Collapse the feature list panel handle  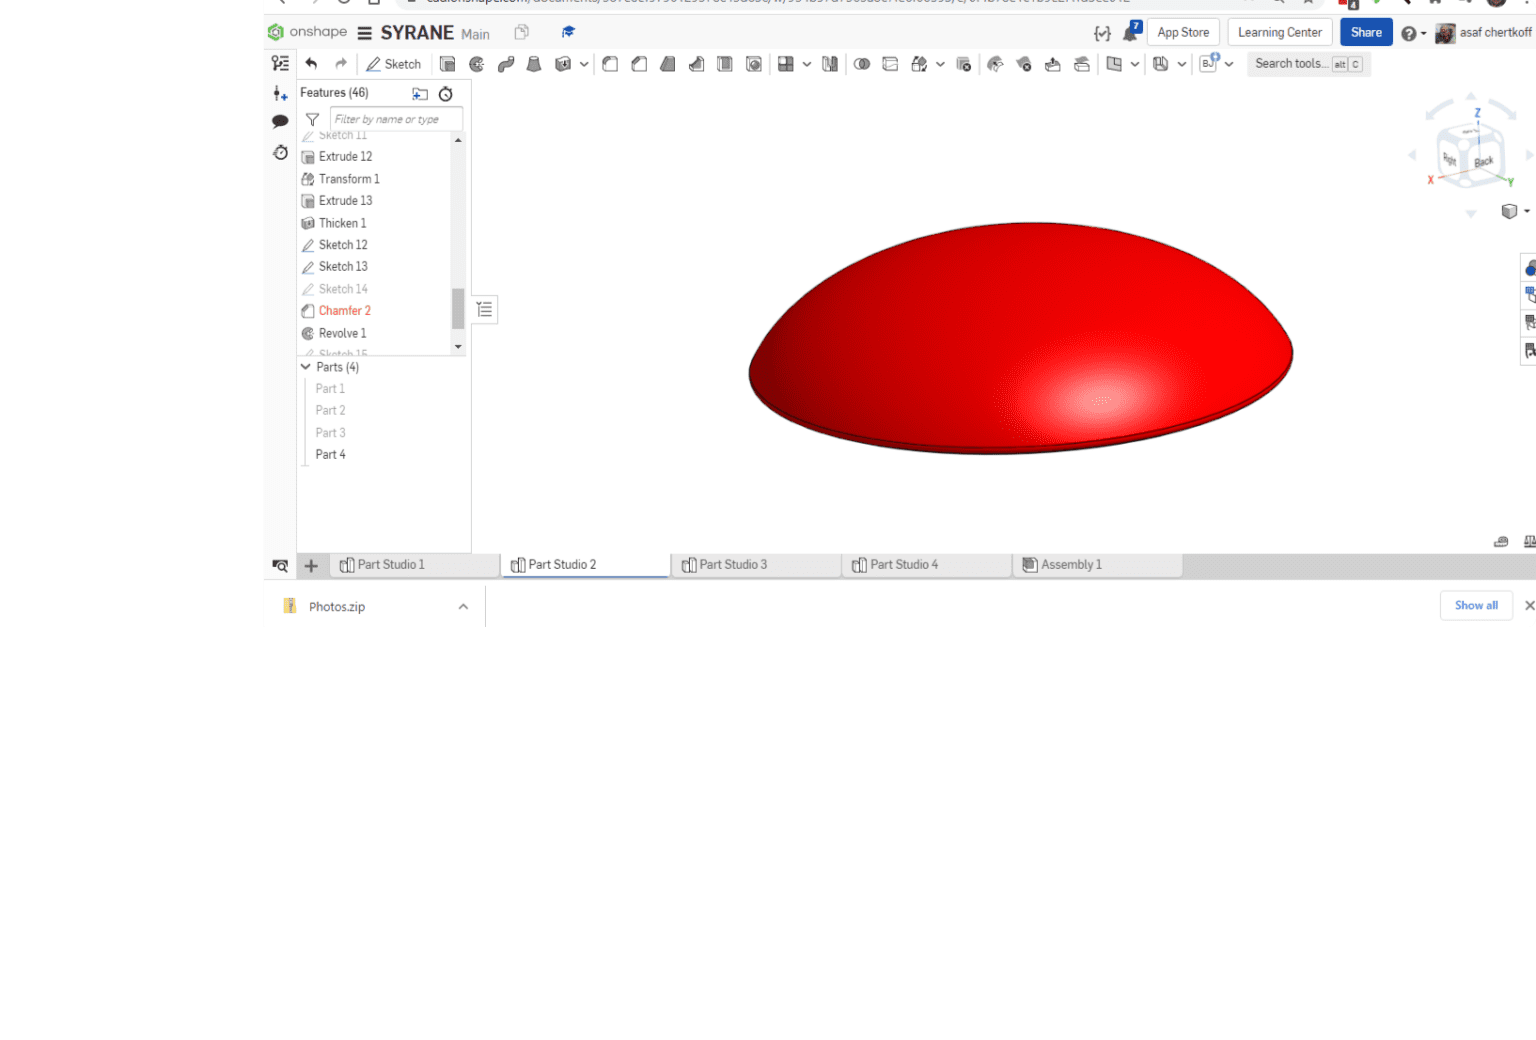pos(484,310)
